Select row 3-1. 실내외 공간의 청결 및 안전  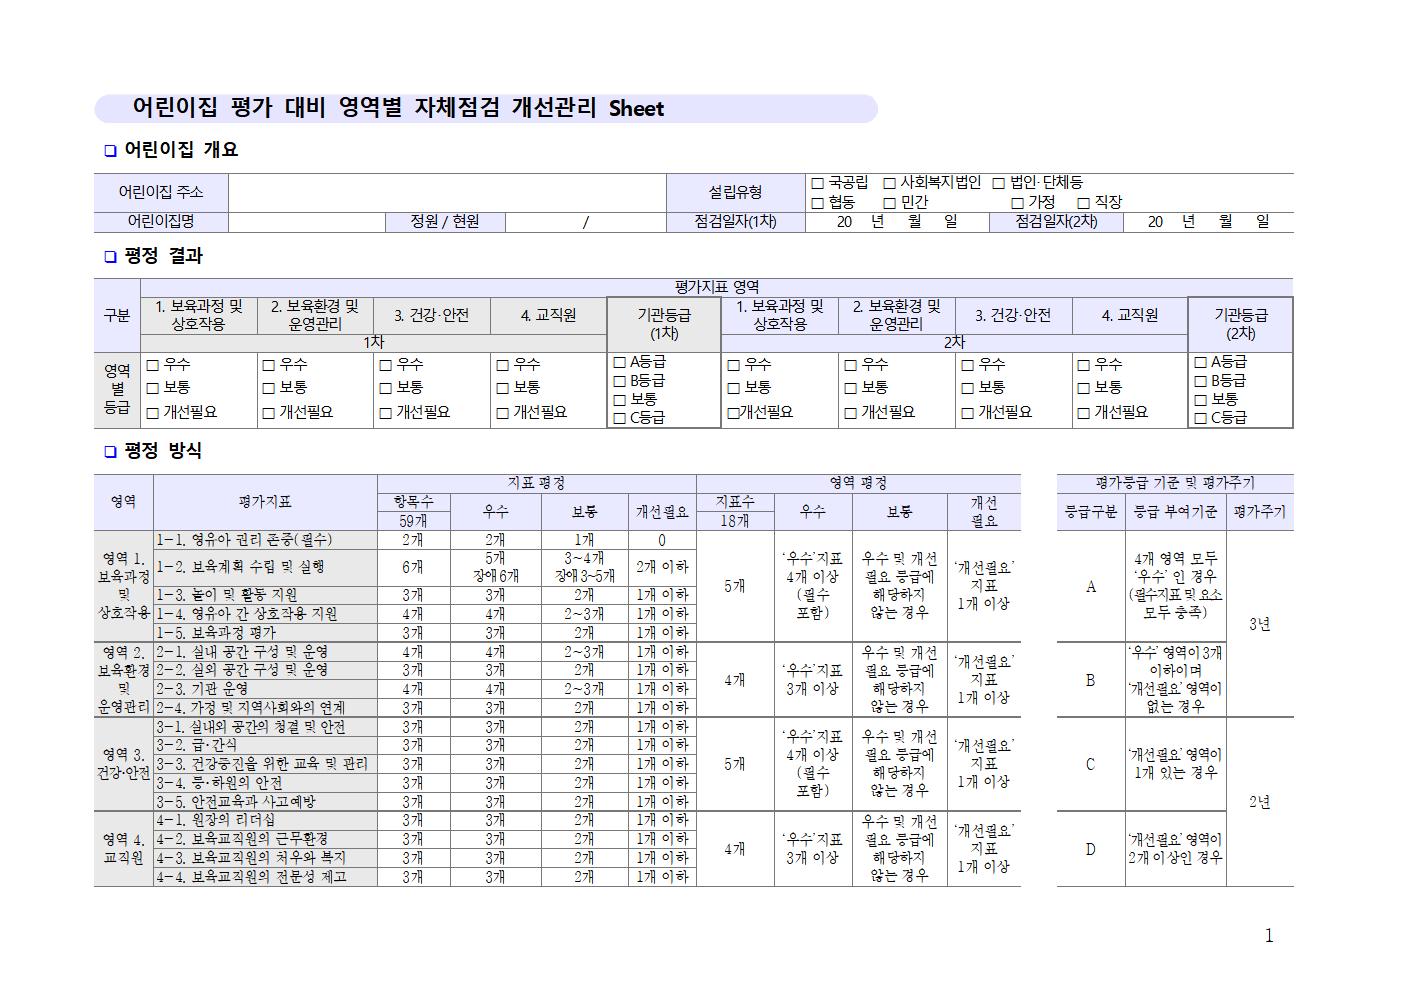tap(265, 727)
